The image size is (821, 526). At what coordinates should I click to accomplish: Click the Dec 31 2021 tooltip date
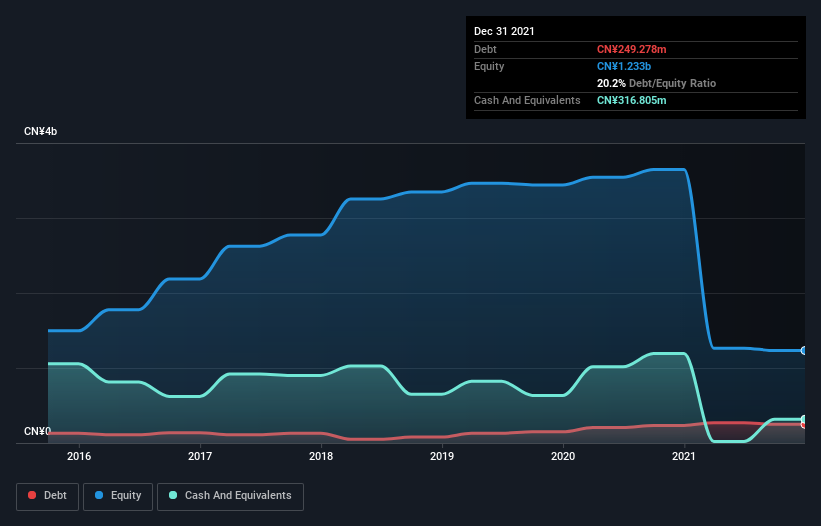point(504,31)
